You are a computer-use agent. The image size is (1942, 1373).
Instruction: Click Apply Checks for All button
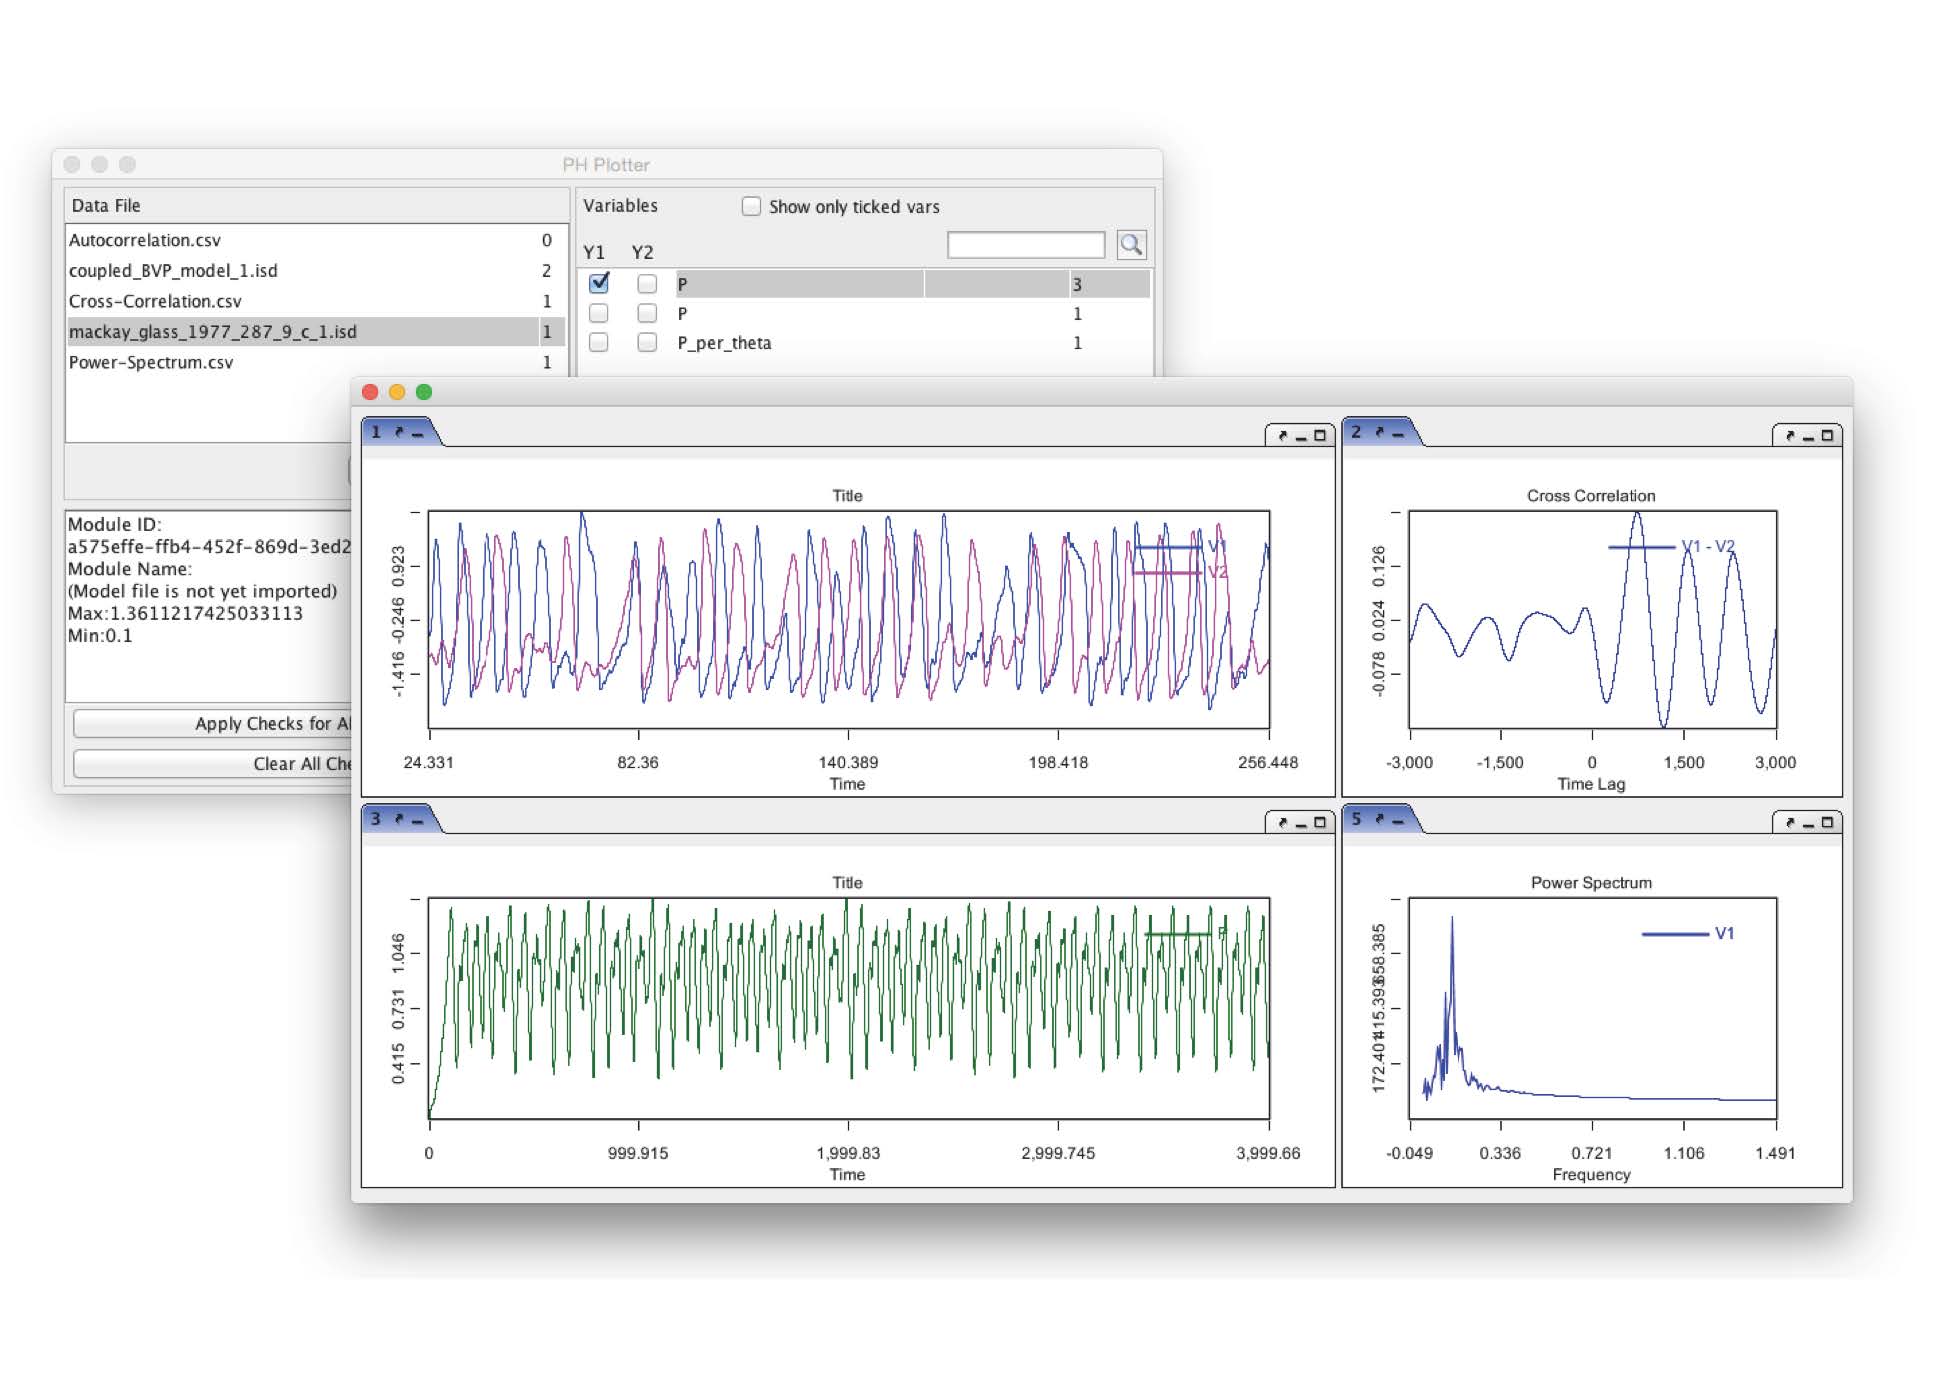(212, 724)
